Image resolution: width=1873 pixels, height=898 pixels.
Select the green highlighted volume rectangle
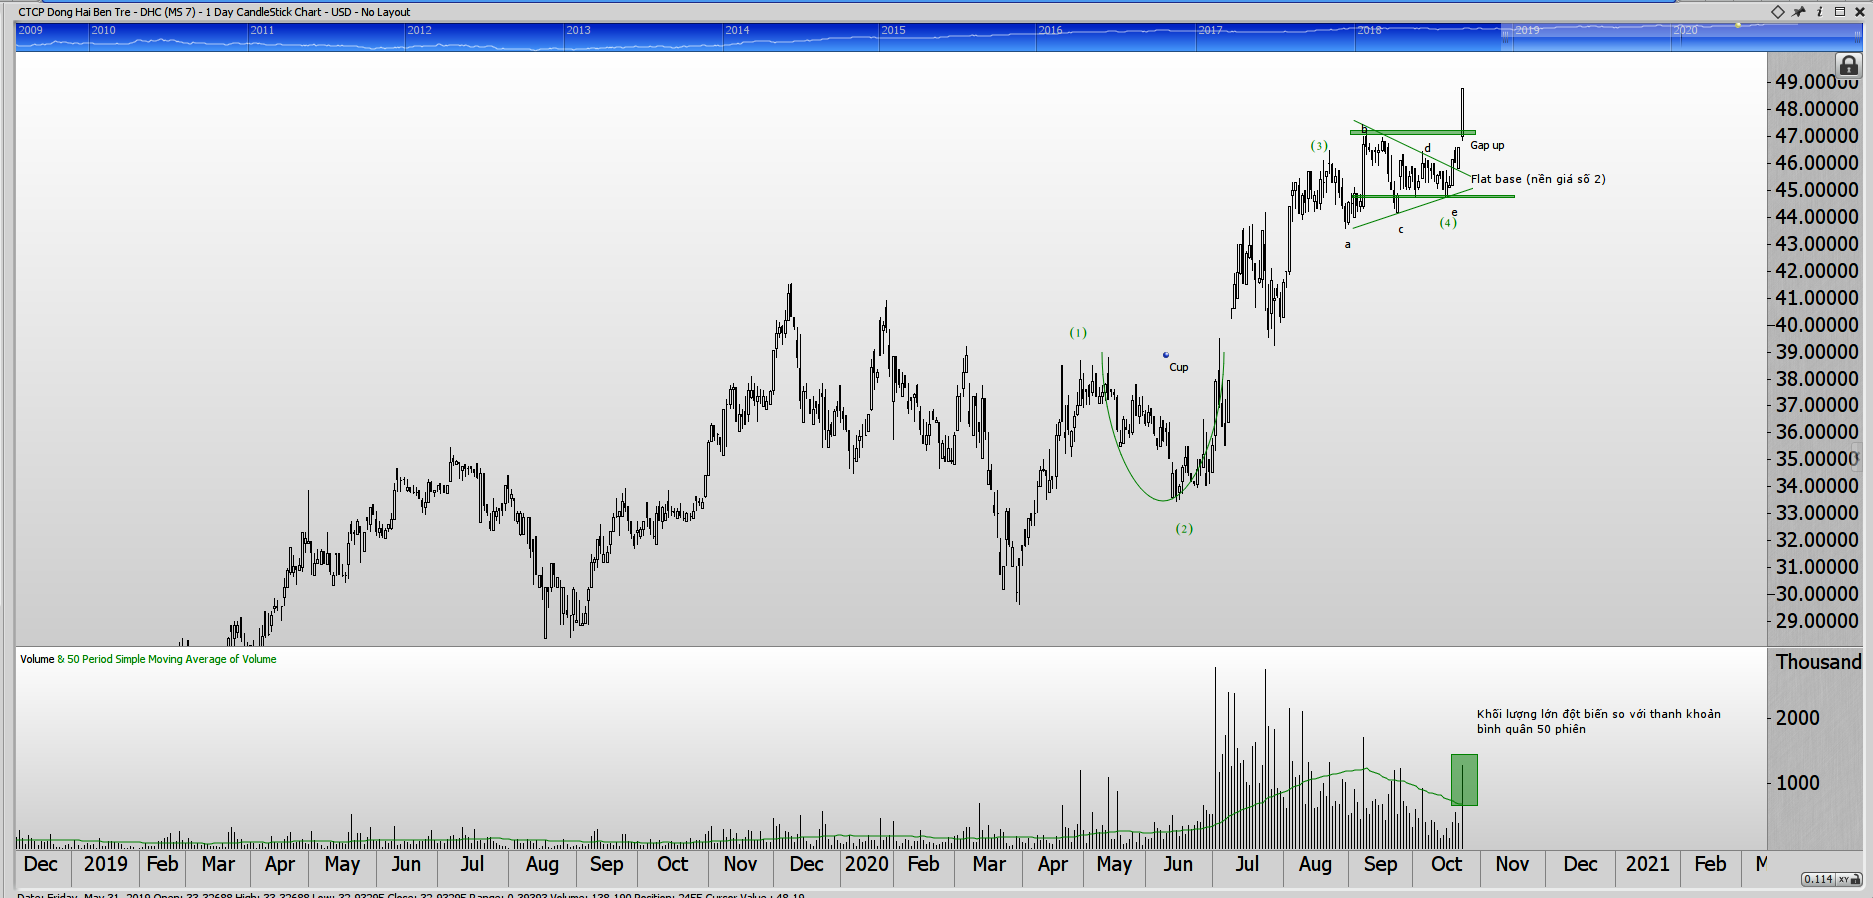coord(1464,780)
